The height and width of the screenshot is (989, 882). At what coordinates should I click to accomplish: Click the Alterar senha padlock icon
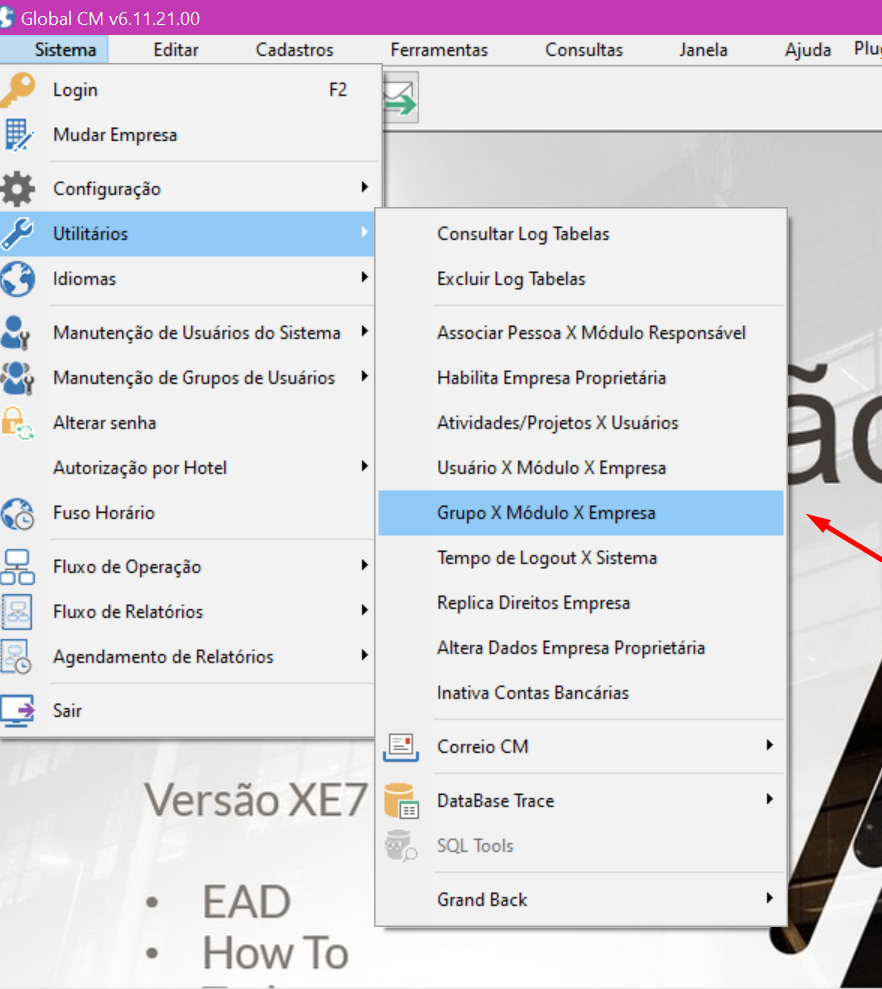pos(18,423)
